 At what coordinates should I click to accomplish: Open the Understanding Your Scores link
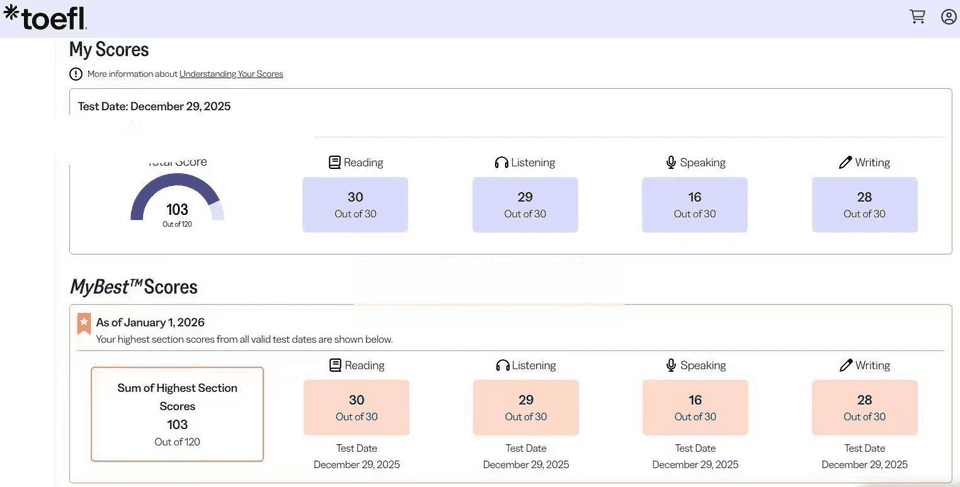231,74
